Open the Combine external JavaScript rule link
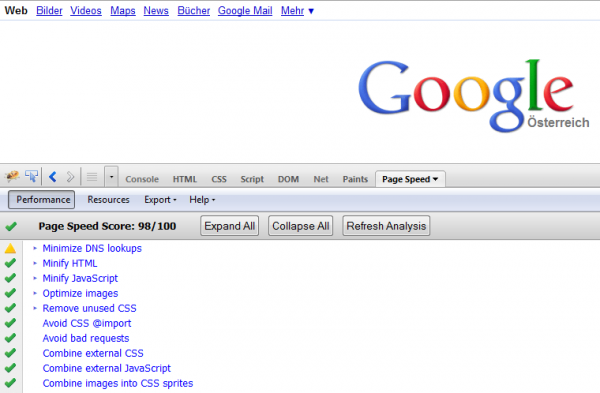 tap(106, 368)
